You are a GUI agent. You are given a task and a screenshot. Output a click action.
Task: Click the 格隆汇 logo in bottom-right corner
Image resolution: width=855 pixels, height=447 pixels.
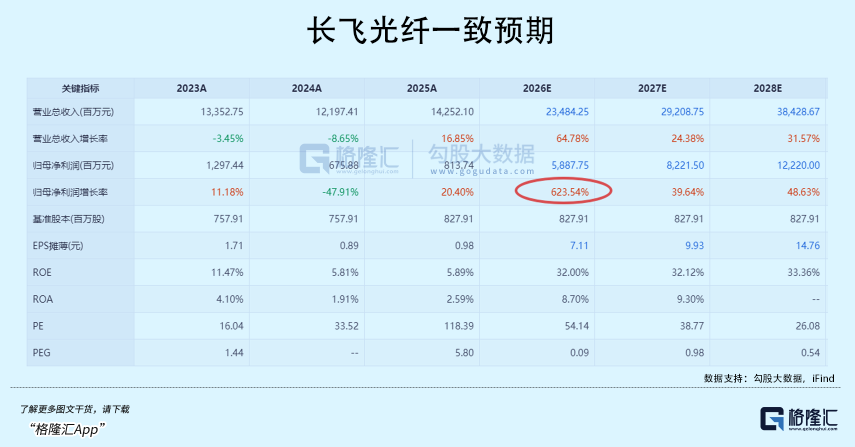click(x=798, y=419)
